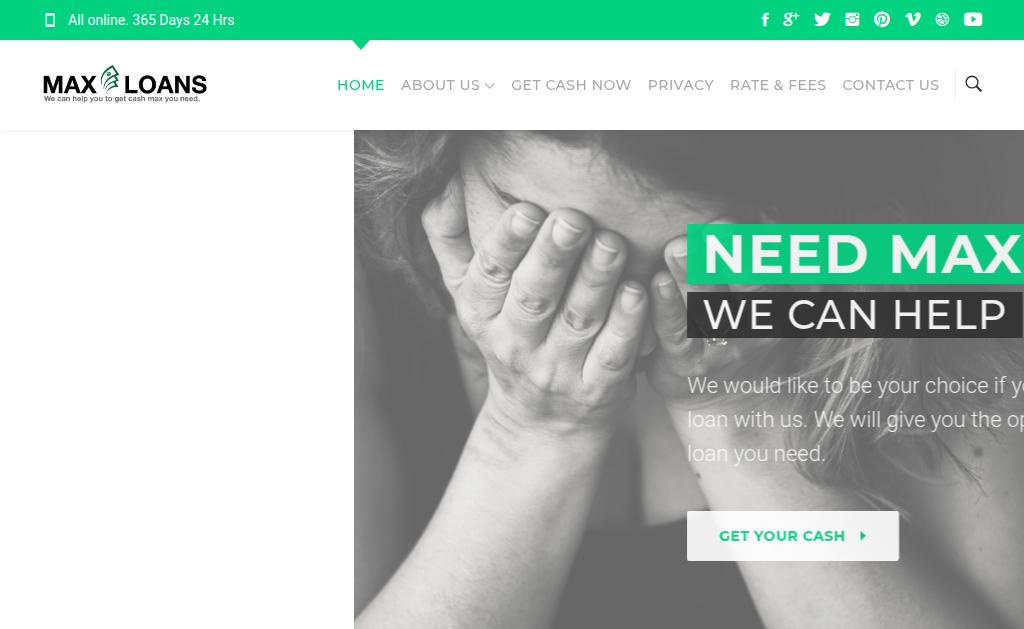Screen dimensions: 1024x629
Task: Open the Facebook social link
Action: point(765,20)
